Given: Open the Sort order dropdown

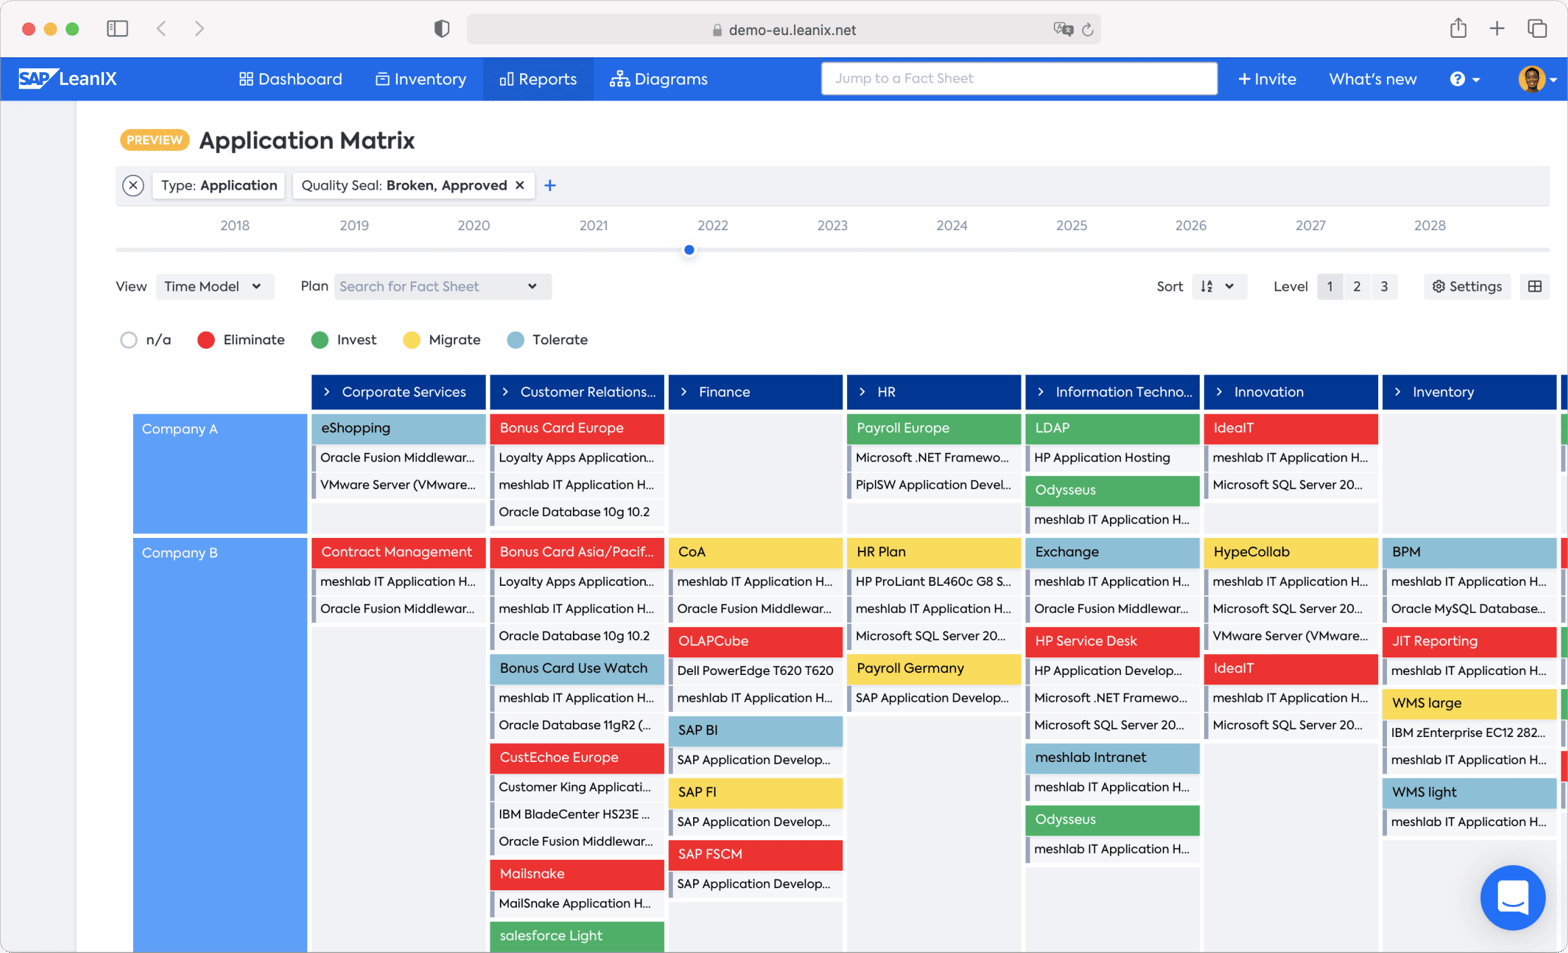Looking at the screenshot, I should coord(1217,287).
